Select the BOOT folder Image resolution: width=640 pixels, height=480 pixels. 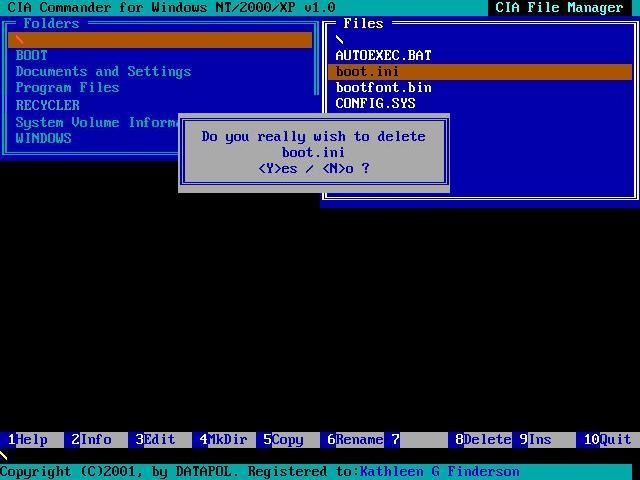[31, 56]
